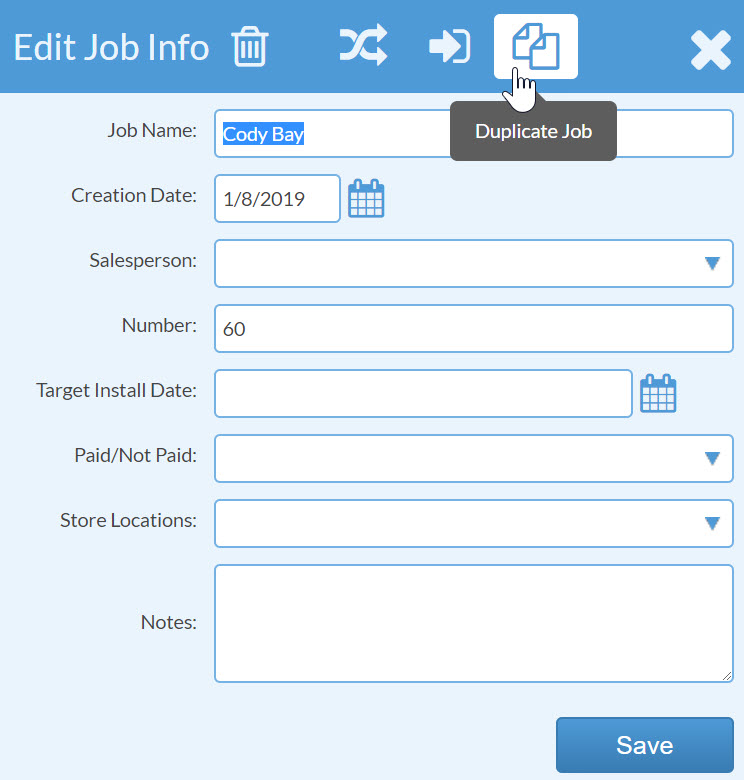Viewport: 744px width, 780px height.
Task: Click the Duplicate Job icon
Action: (x=536, y=46)
